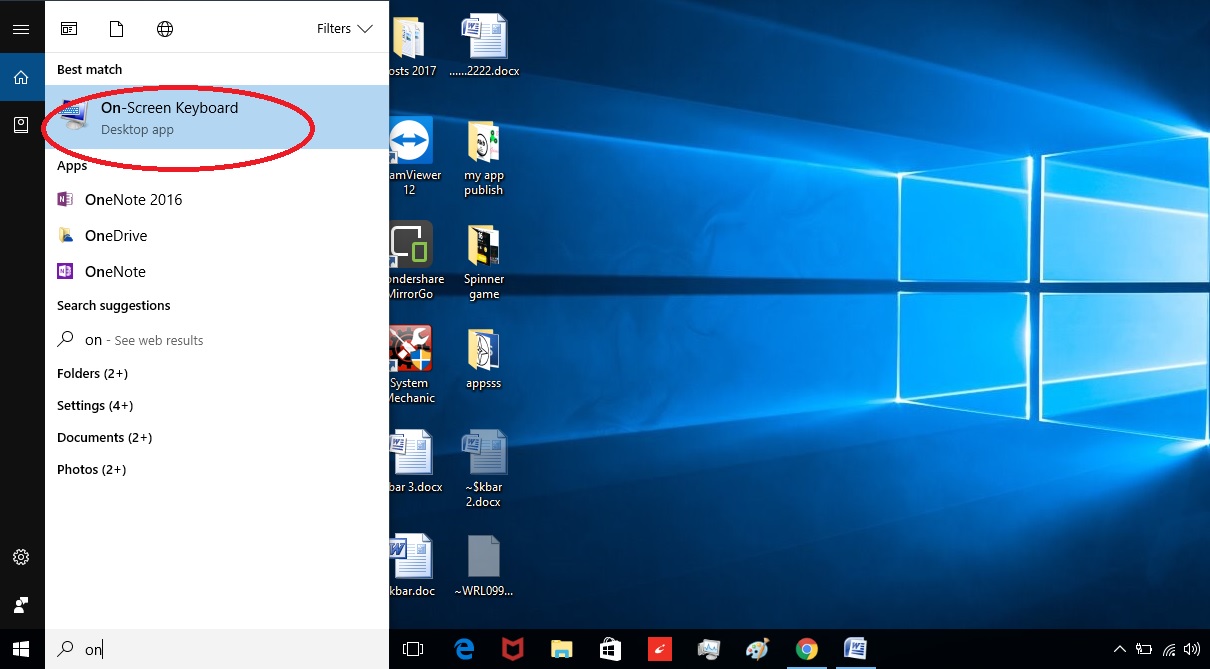Image resolution: width=1210 pixels, height=669 pixels.
Task: Select the '......2222.docx' desktop document
Action: click(x=484, y=46)
